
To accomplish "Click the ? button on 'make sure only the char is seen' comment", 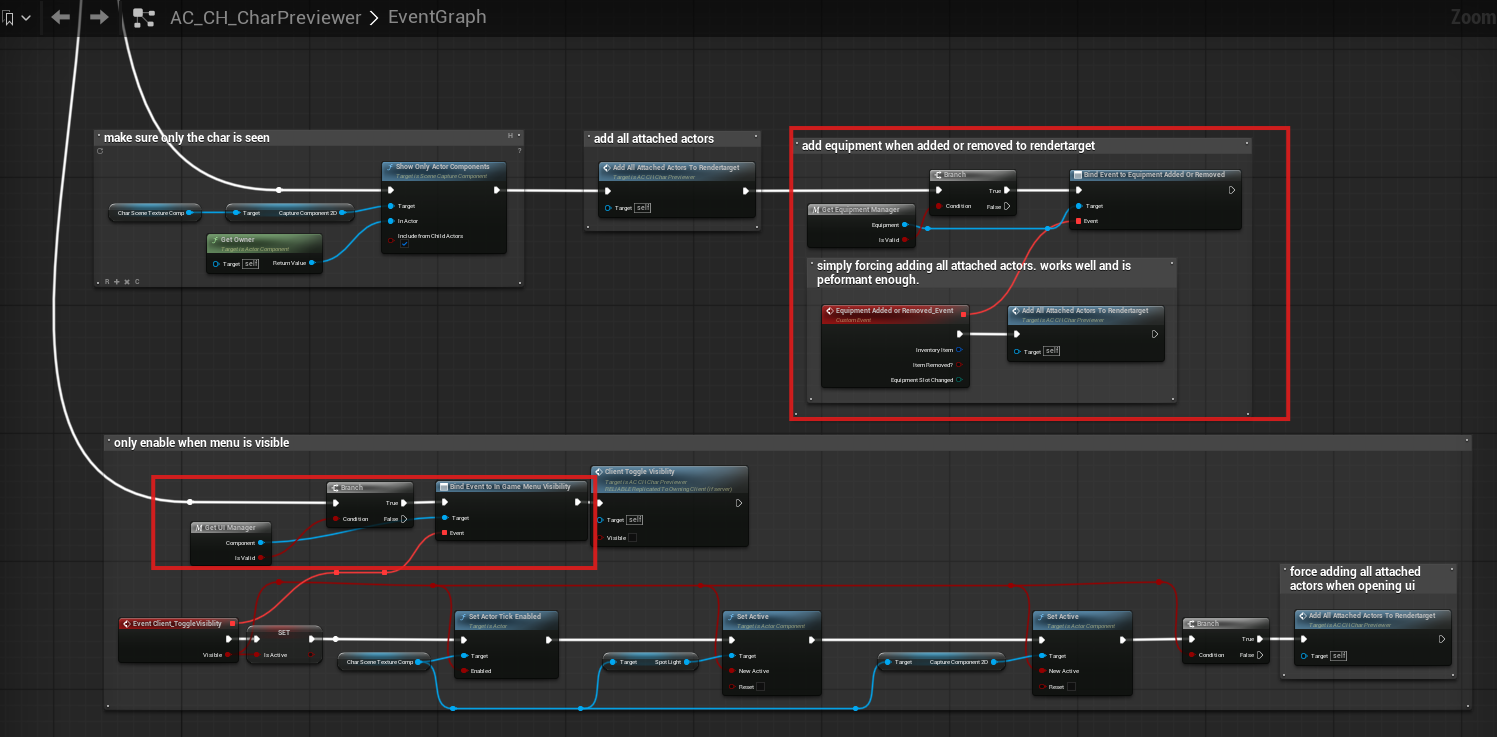I will (x=519, y=151).
